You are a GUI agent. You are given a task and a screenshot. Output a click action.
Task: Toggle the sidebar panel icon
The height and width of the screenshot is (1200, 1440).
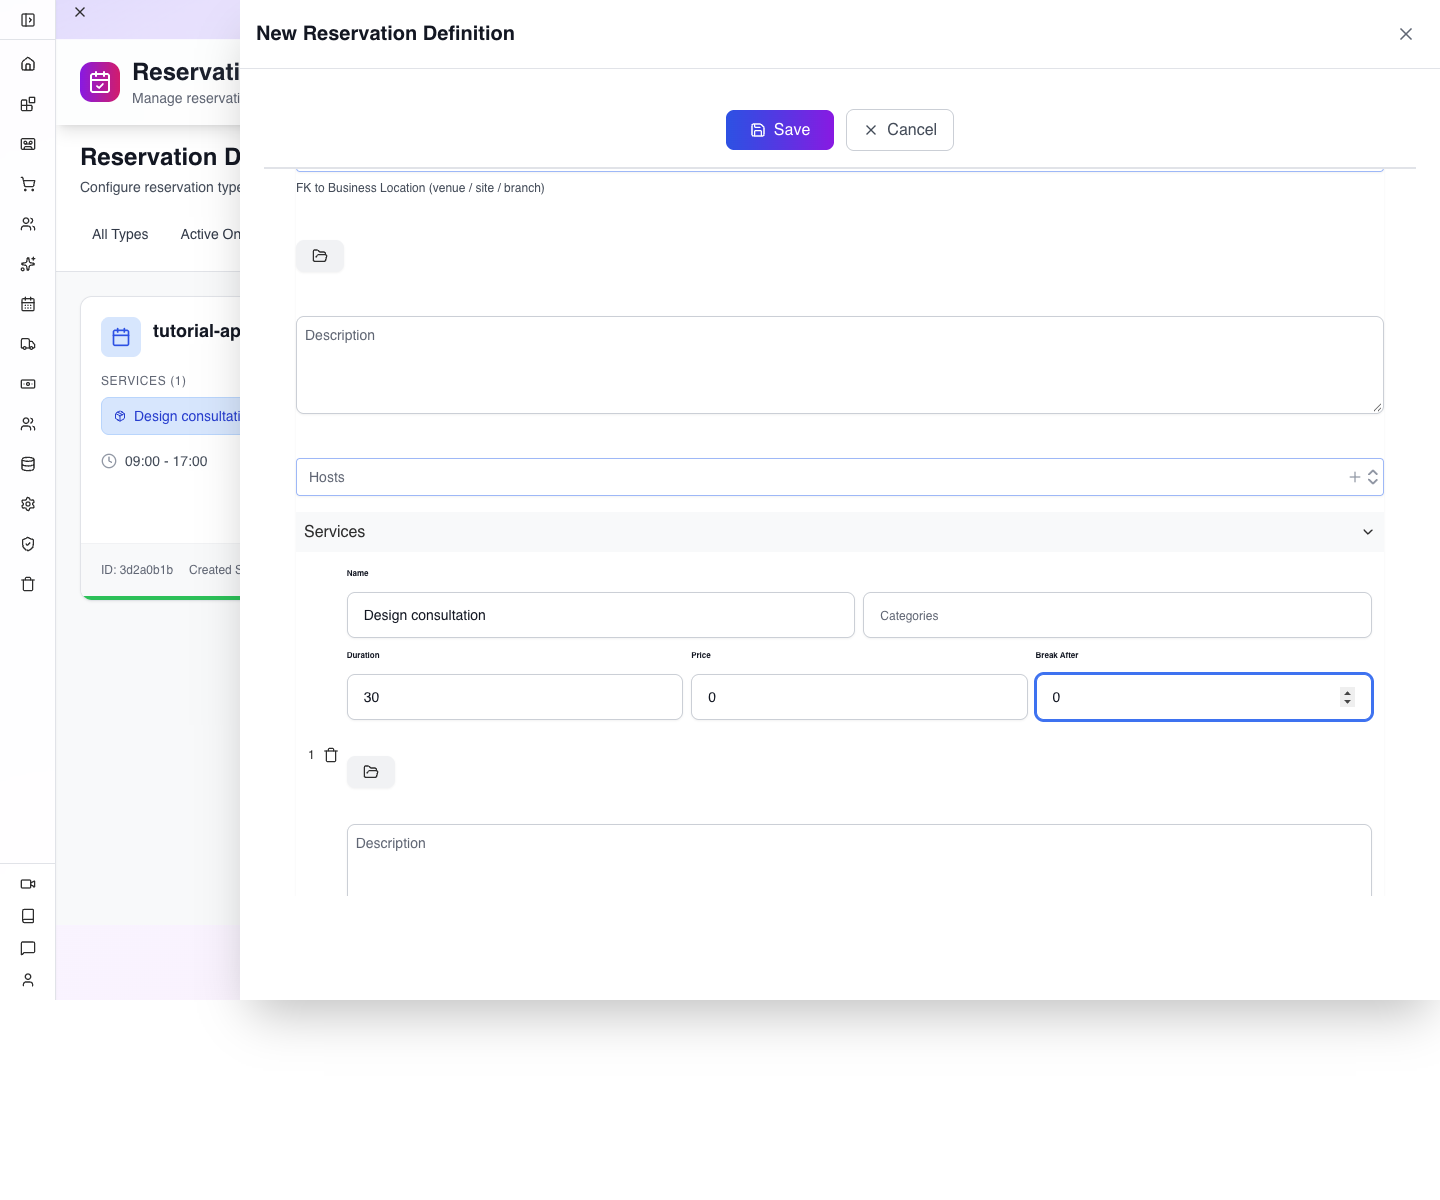pos(28,20)
